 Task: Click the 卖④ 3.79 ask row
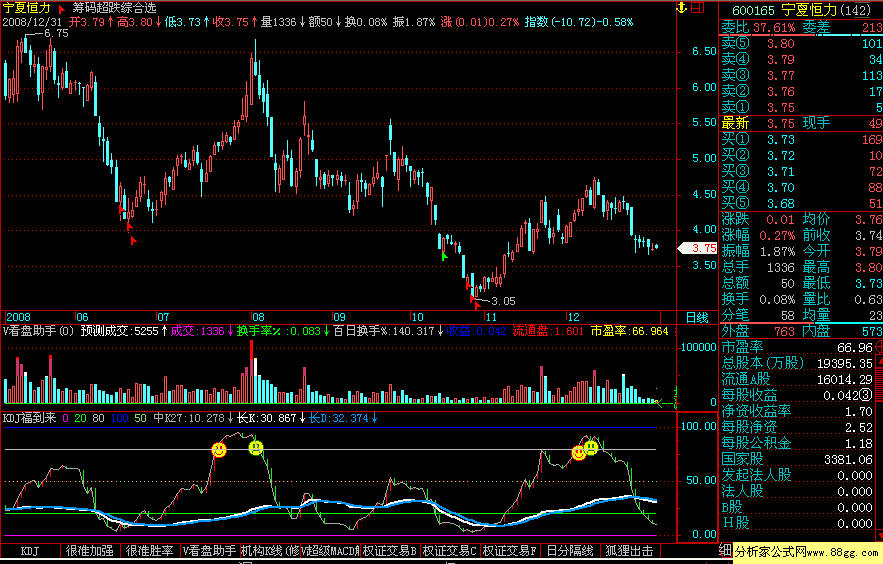point(801,59)
